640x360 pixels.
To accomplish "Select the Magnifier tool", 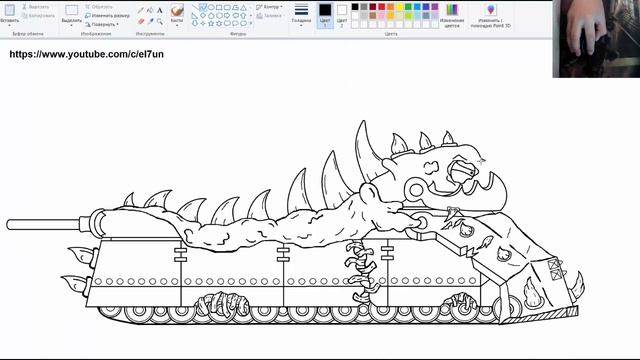I will point(160,21).
